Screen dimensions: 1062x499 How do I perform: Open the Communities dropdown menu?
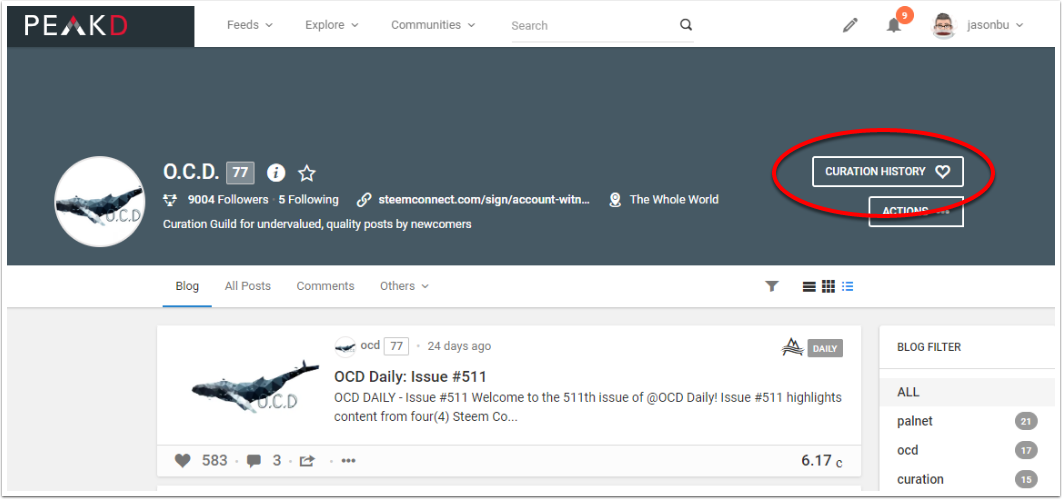coord(433,25)
